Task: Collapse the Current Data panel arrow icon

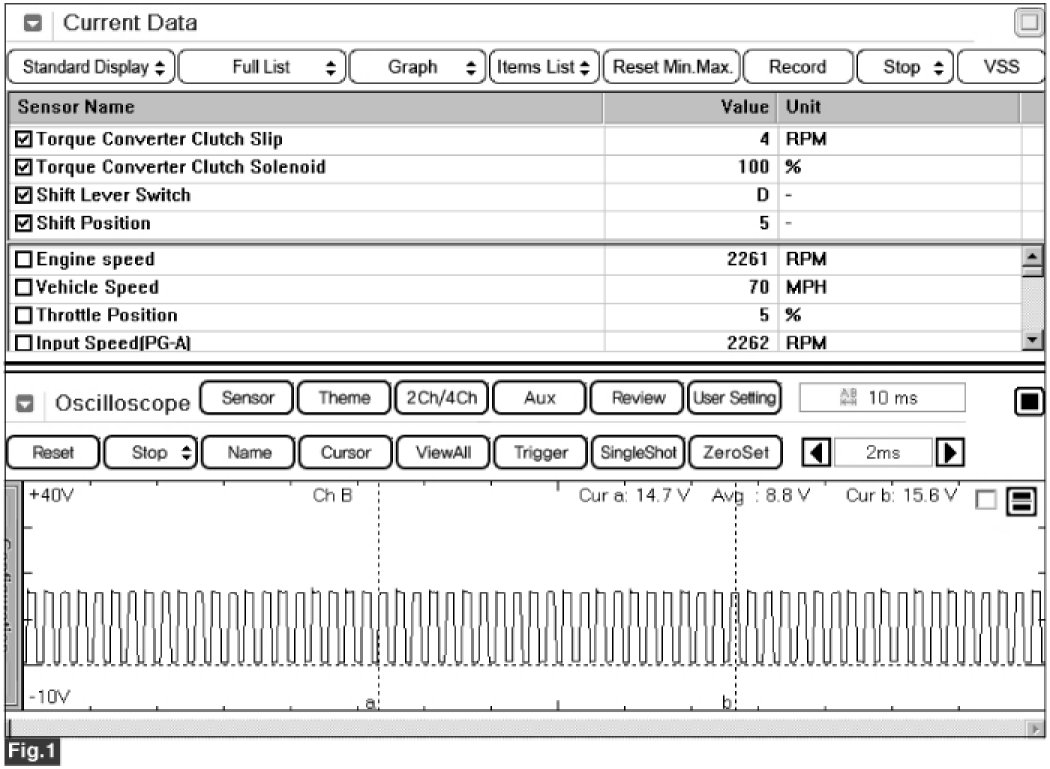Action: 32,22
